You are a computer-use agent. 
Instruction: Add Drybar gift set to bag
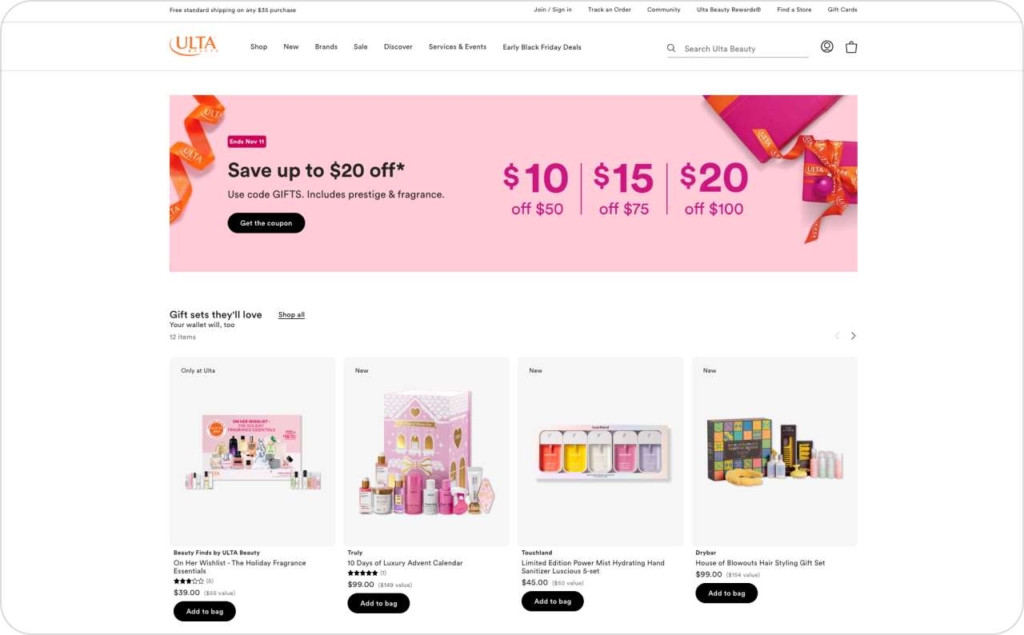726,593
